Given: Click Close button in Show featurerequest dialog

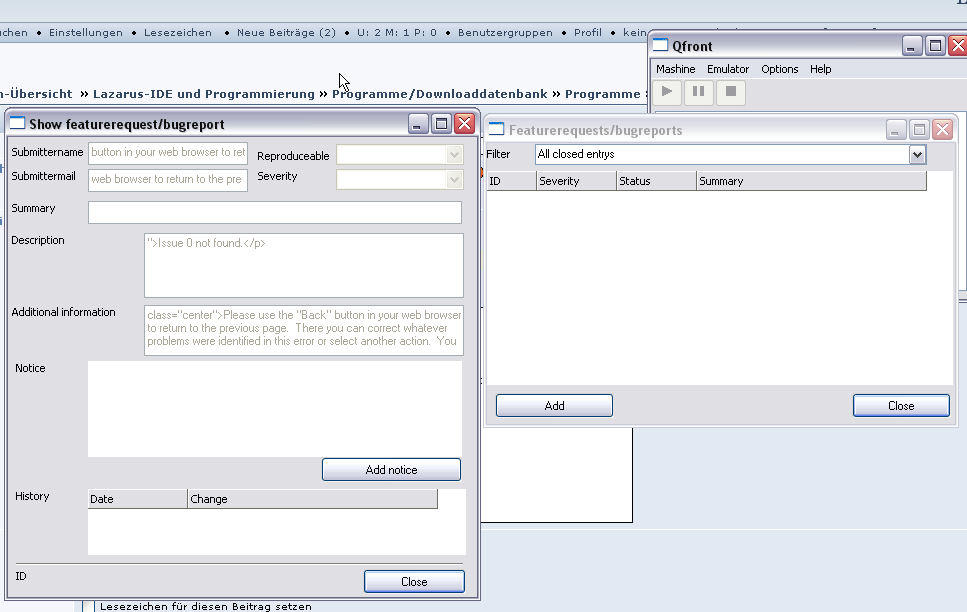Looking at the screenshot, I should 414,581.
